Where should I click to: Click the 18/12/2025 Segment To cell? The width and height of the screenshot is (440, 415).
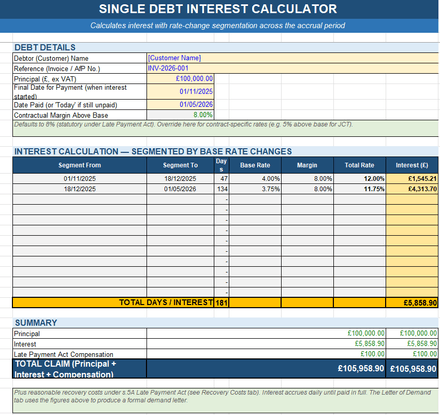click(180, 179)
